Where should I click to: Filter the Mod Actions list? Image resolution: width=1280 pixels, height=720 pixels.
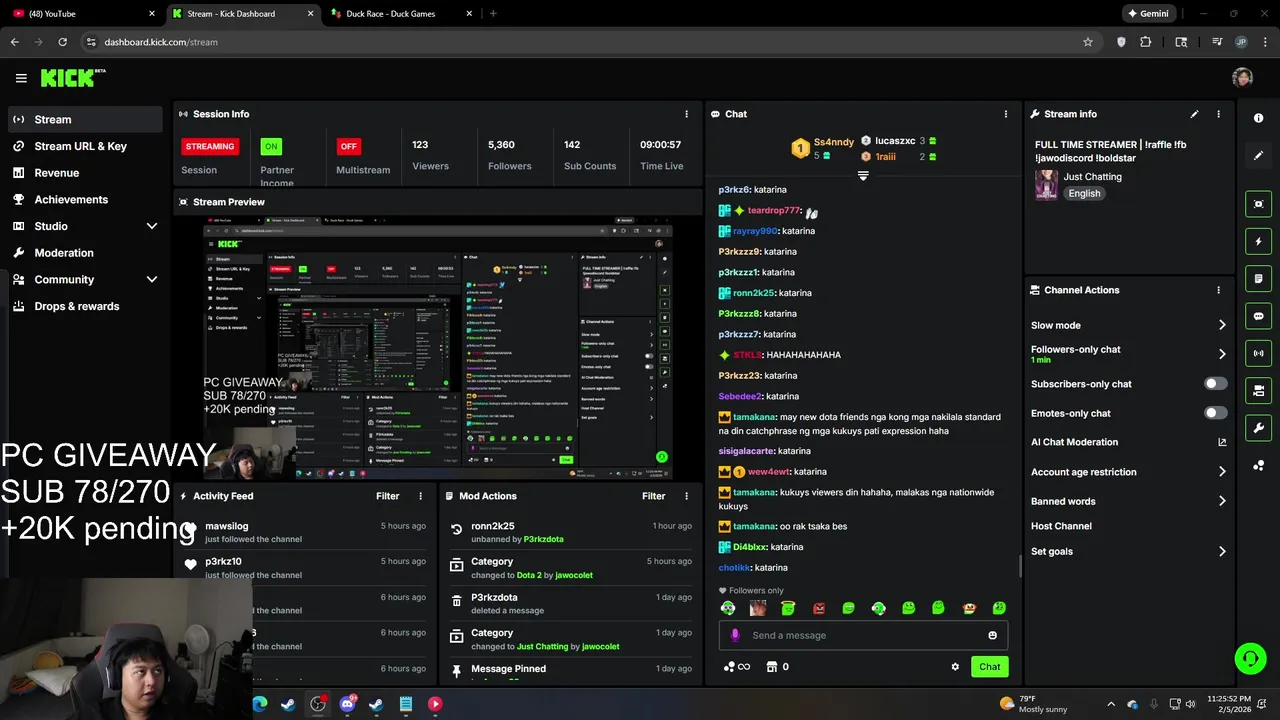(653, 496)
